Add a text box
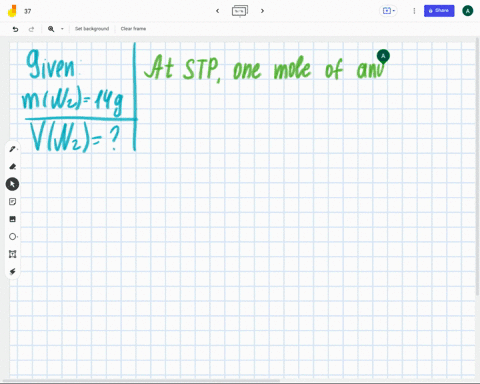This screenshot has height=384, width=480. pyautogui.click(x=13, y=254)
